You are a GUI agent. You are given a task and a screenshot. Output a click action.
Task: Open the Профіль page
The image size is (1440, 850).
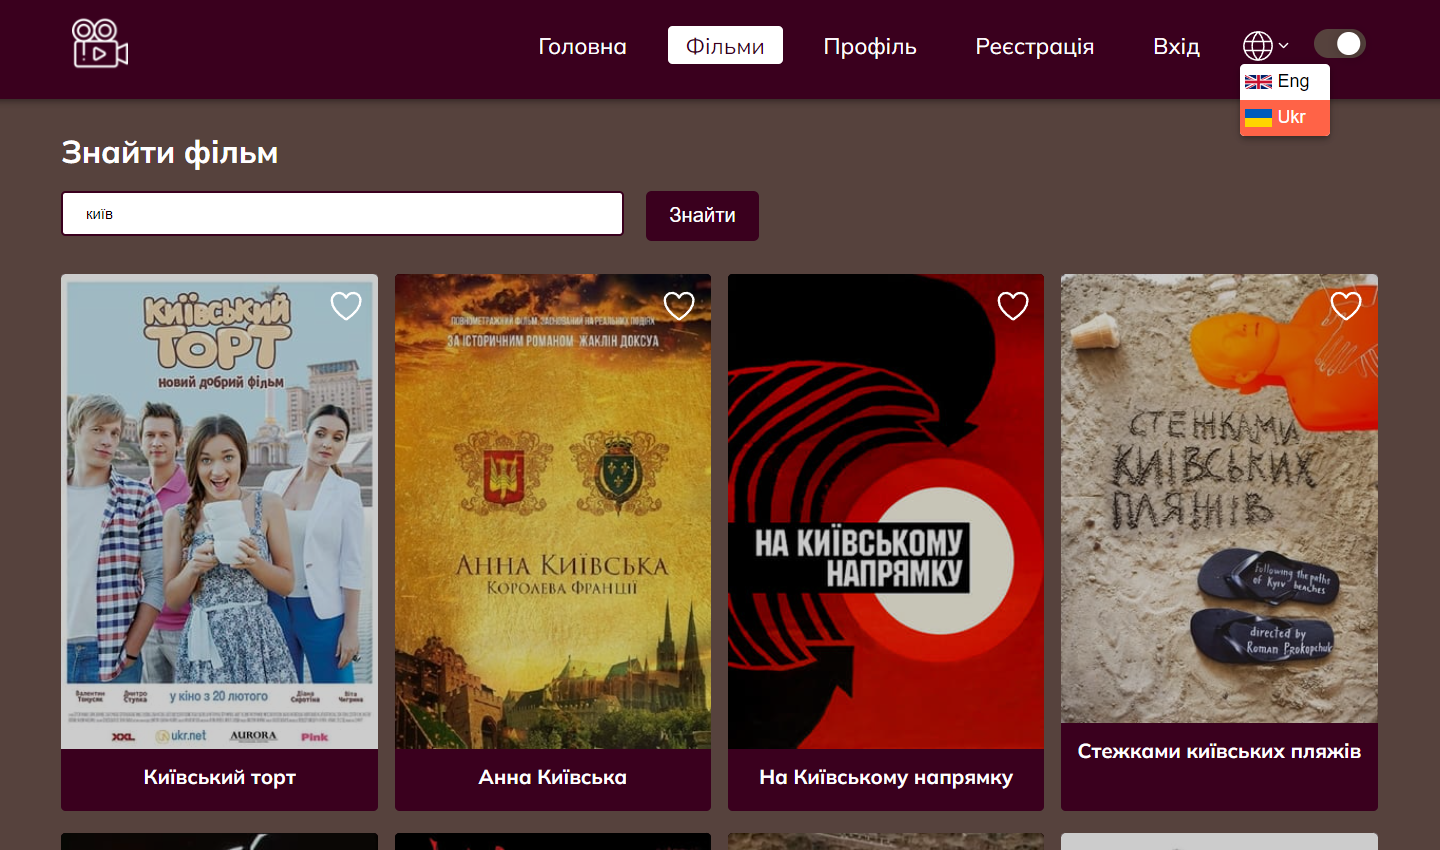click(870, 46)
